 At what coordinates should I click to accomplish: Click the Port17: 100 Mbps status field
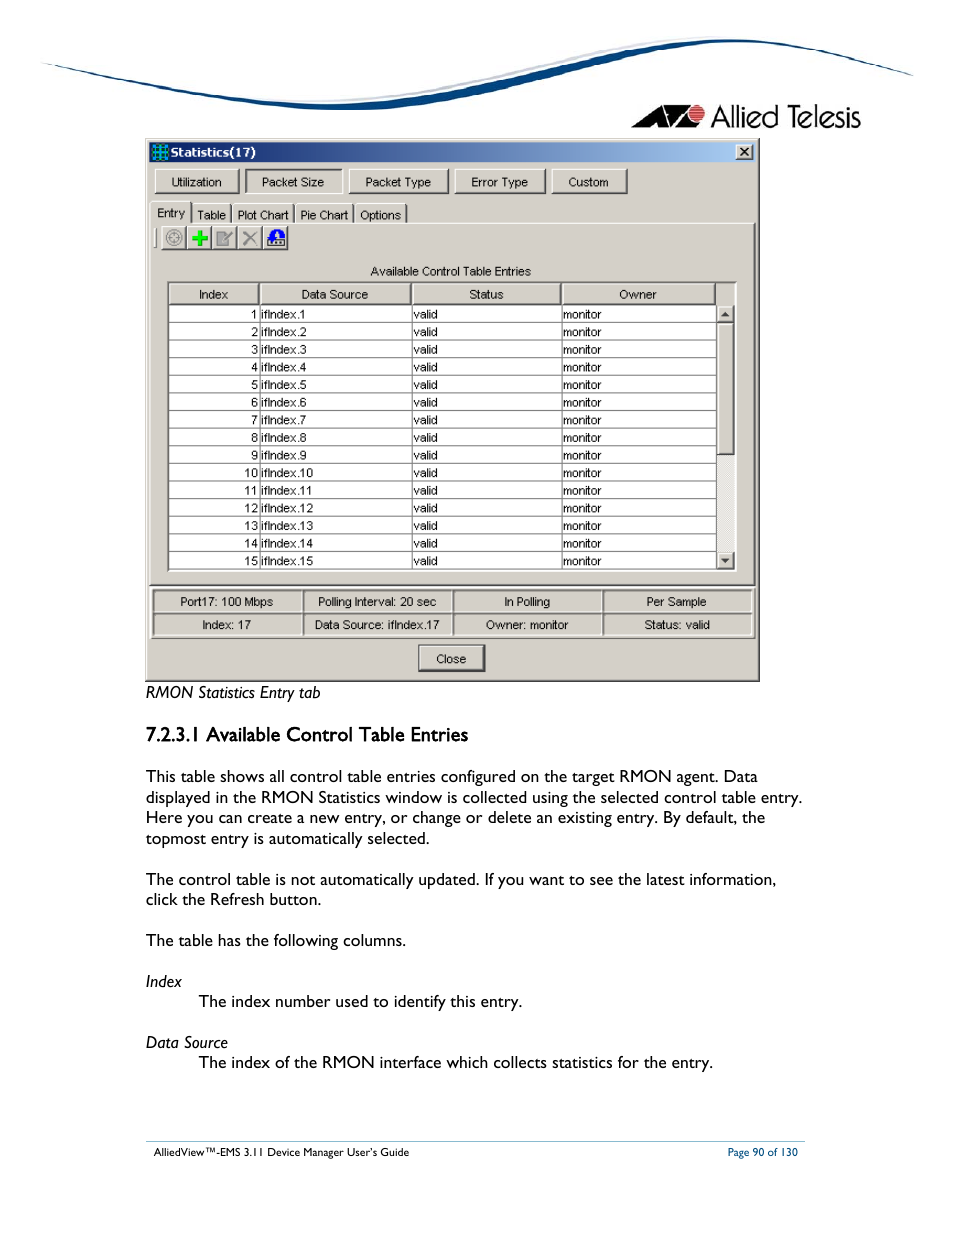(x=227, y=602)
